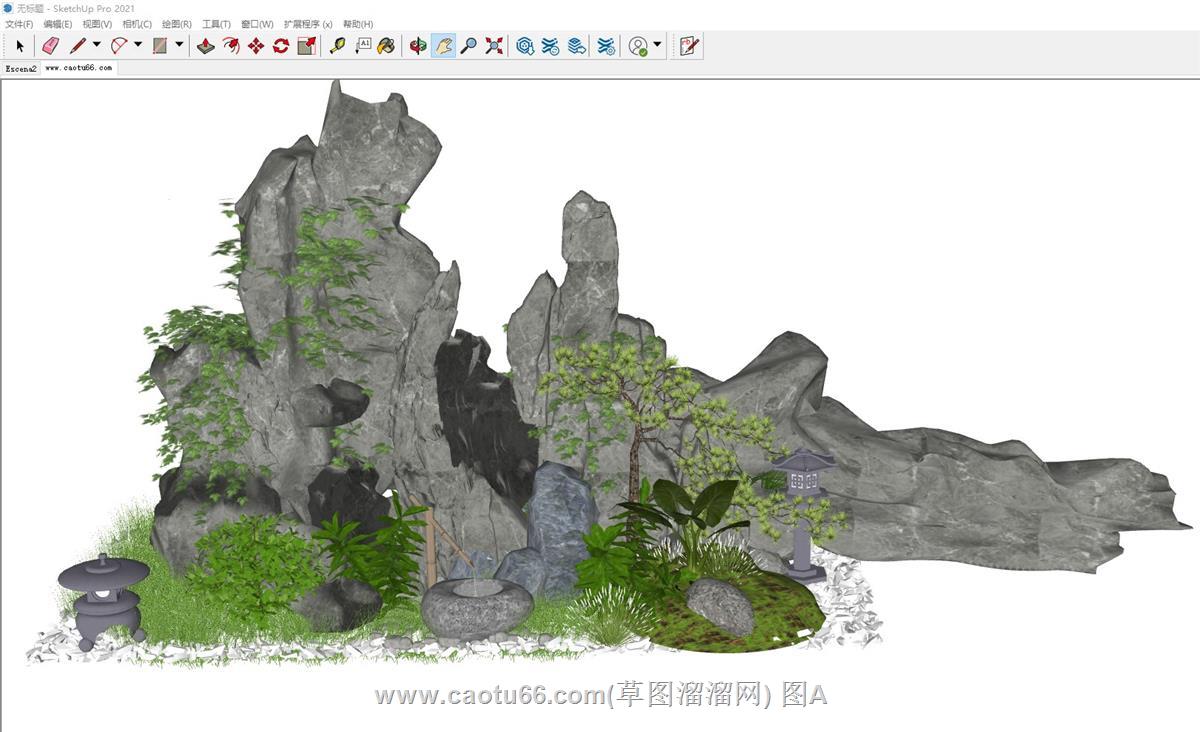Open Extension Manager icon
1200x732 pixels.
point(606,45)
